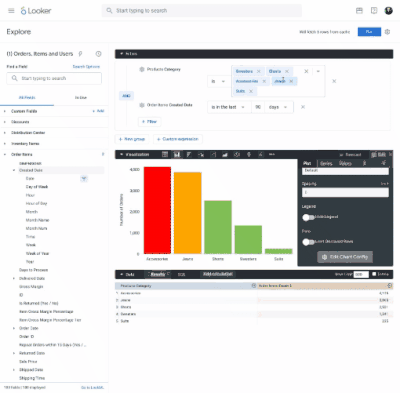Click the filter icon on Date field

click(x=84, y=179)
